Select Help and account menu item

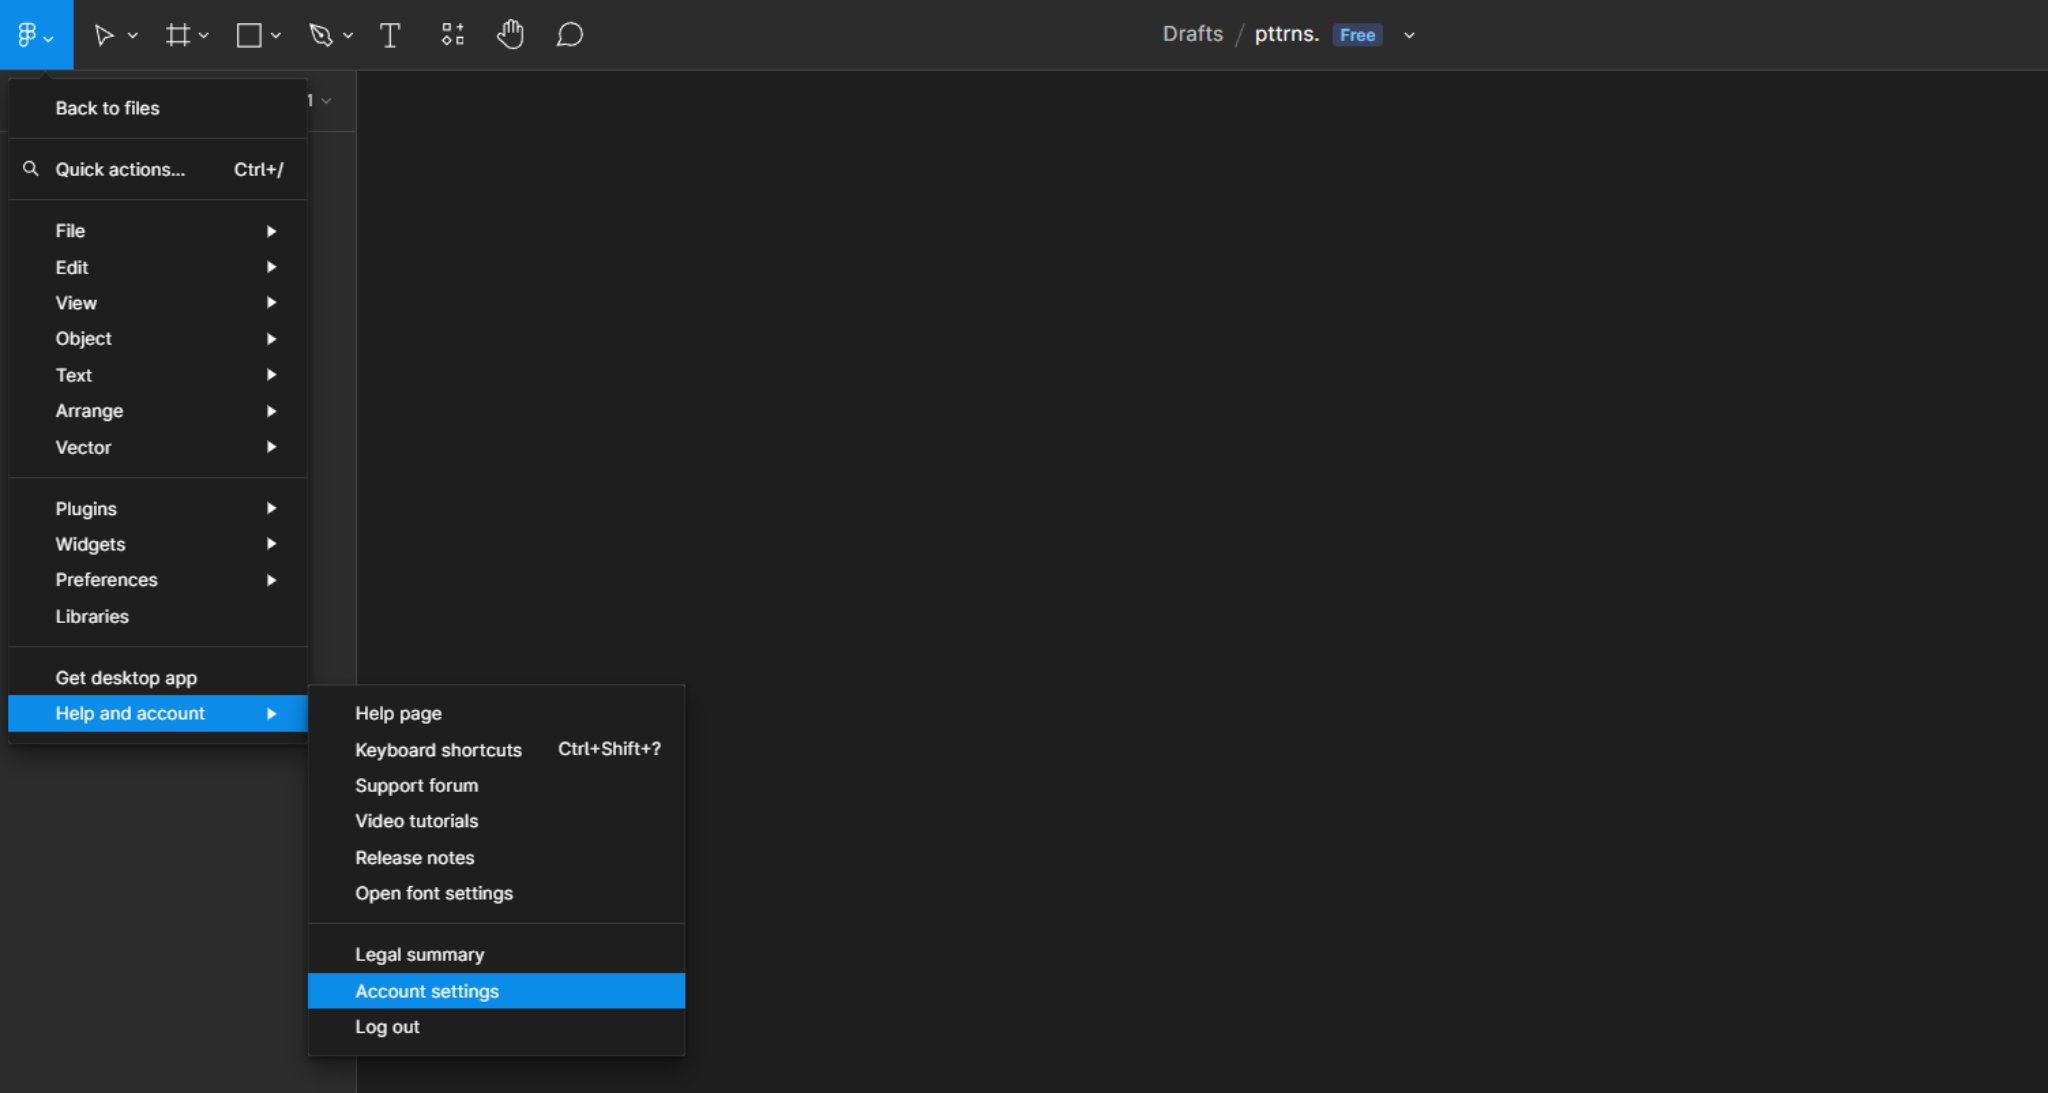158,713
